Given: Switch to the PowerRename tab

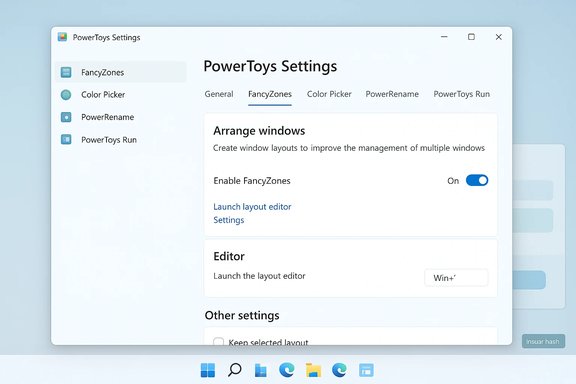Looking at the screenshot, I should (x=392, y=94).
